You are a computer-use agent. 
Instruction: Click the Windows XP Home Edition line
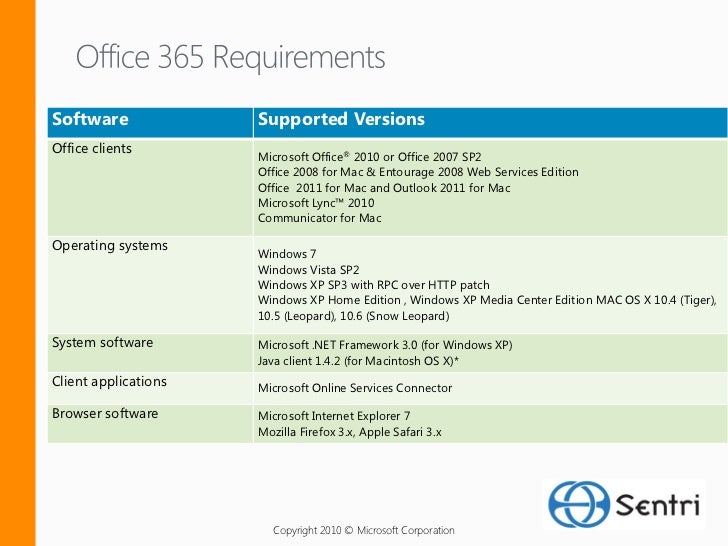tap(488, 300)
